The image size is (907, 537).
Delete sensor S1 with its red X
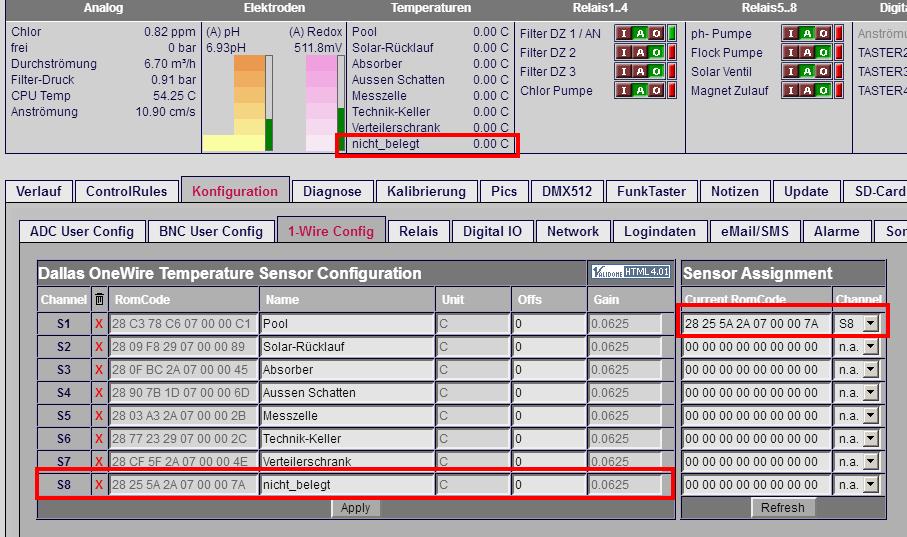coord(99,323)
